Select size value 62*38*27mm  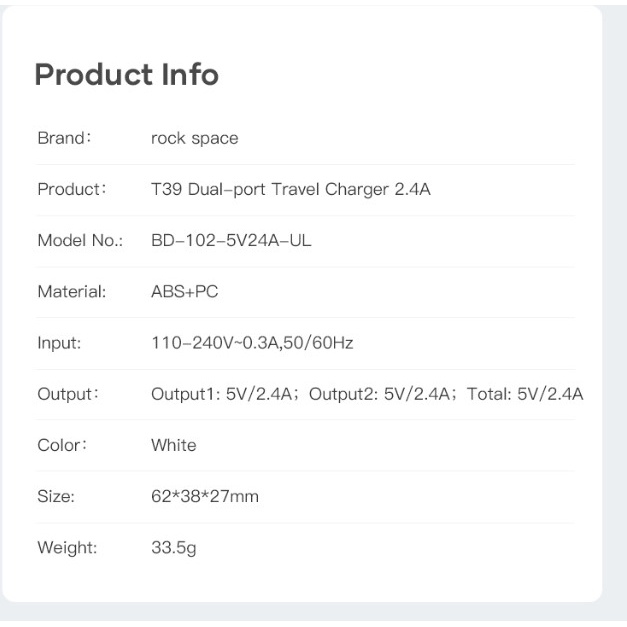(204, 496)
